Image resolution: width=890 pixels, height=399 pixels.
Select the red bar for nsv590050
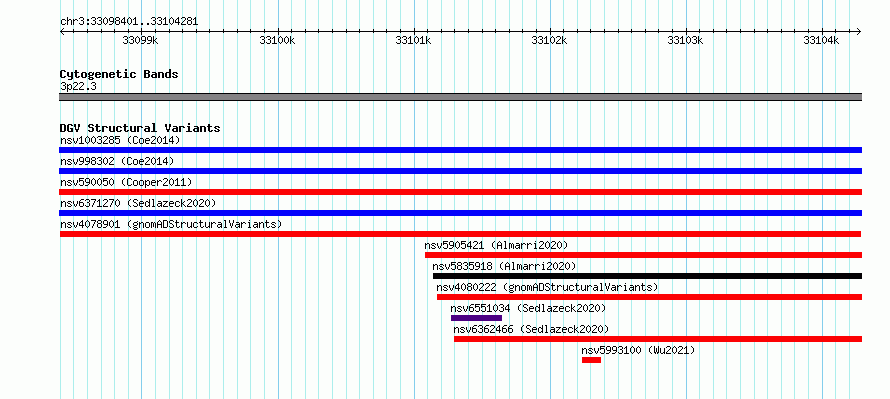click(460, 192)
